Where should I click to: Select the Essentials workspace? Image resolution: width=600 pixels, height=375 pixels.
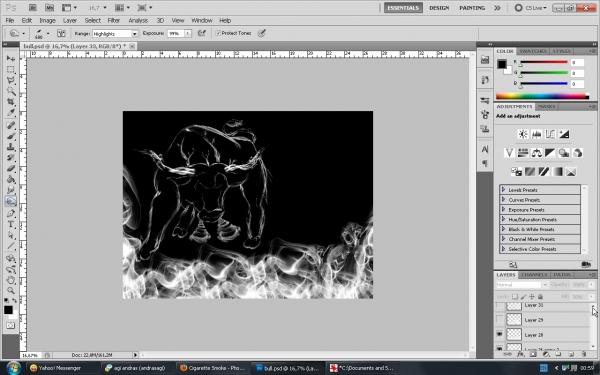click(x=403, y=8)
